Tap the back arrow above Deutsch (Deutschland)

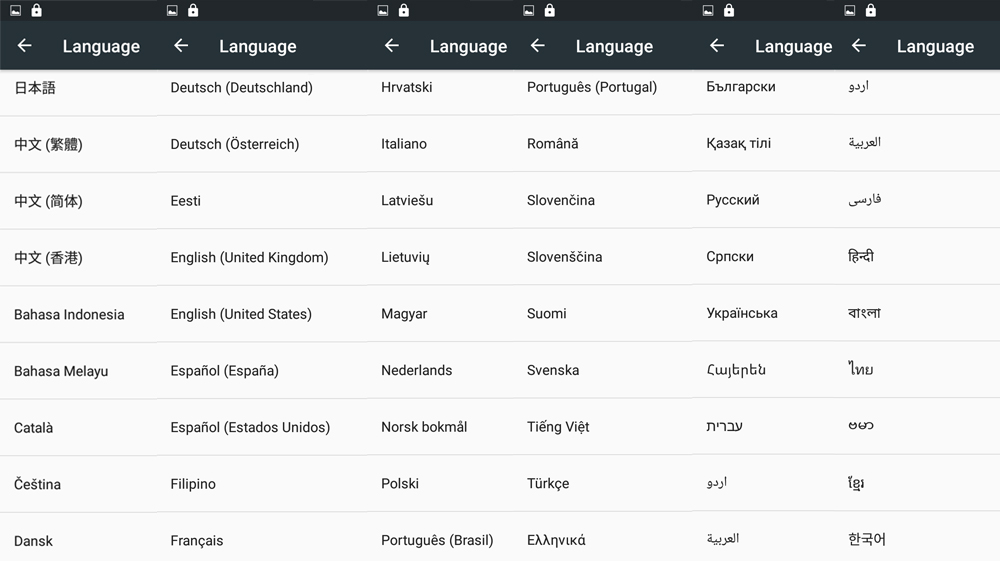pos(181,46)
